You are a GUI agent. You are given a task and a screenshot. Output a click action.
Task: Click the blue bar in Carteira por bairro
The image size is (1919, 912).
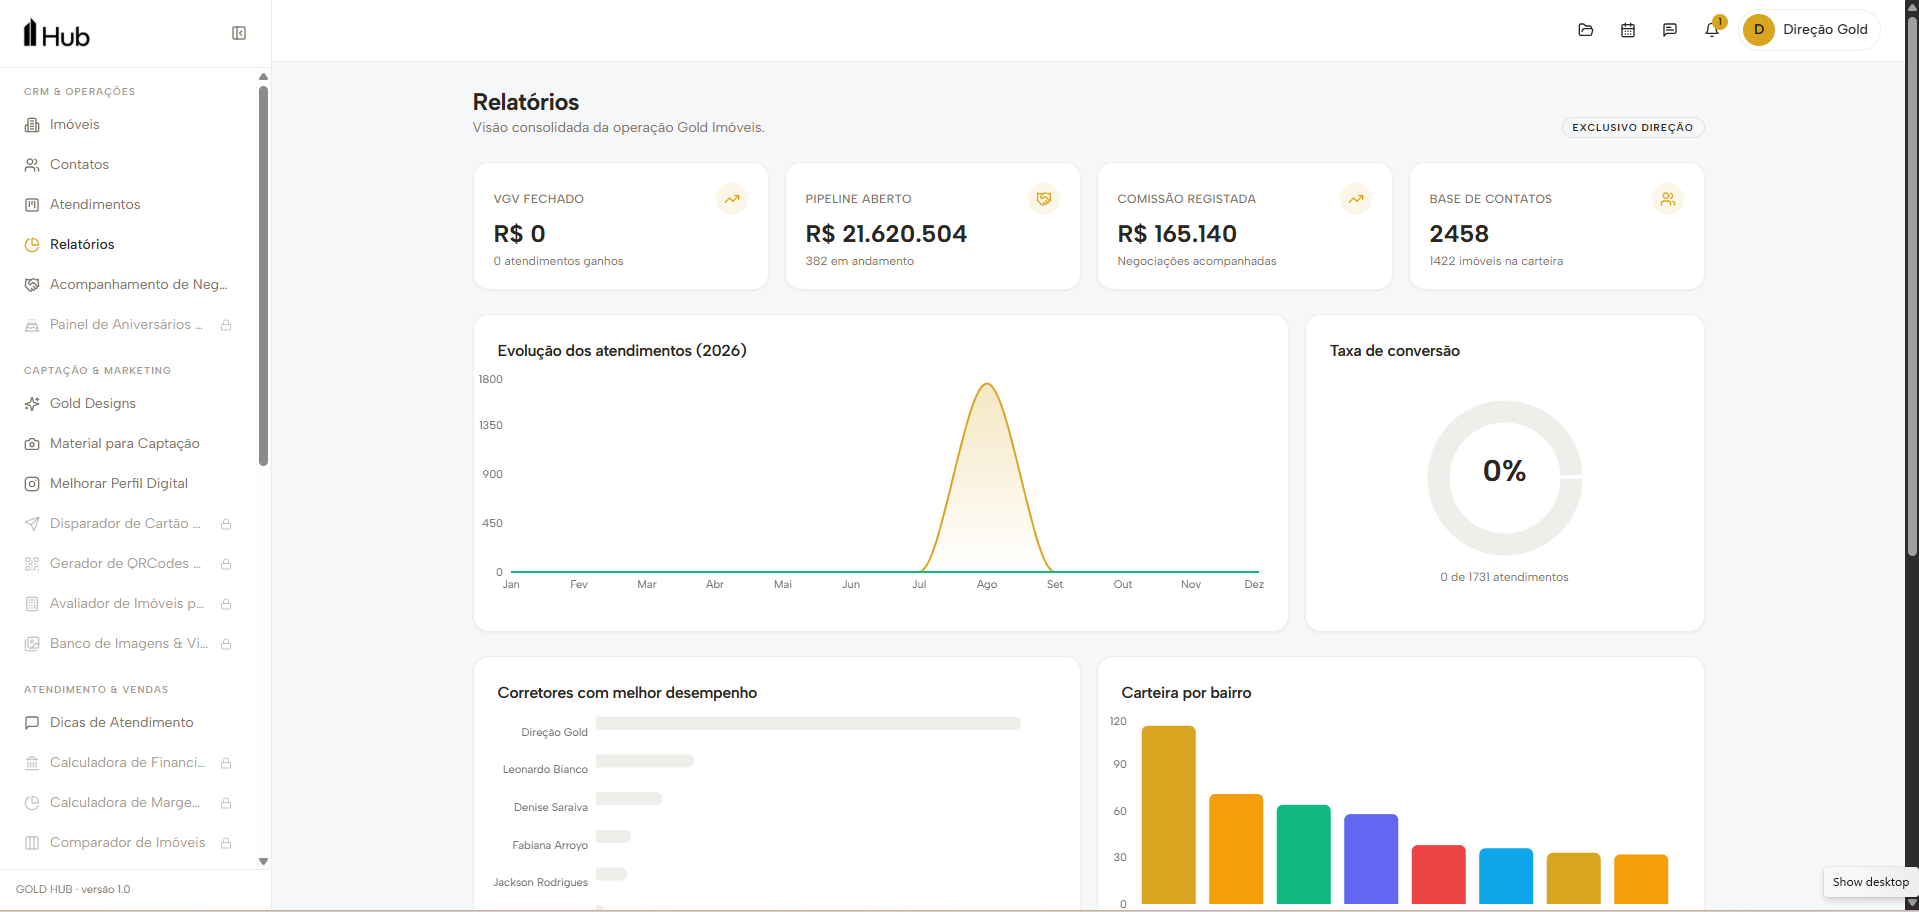pos(1506,876)
